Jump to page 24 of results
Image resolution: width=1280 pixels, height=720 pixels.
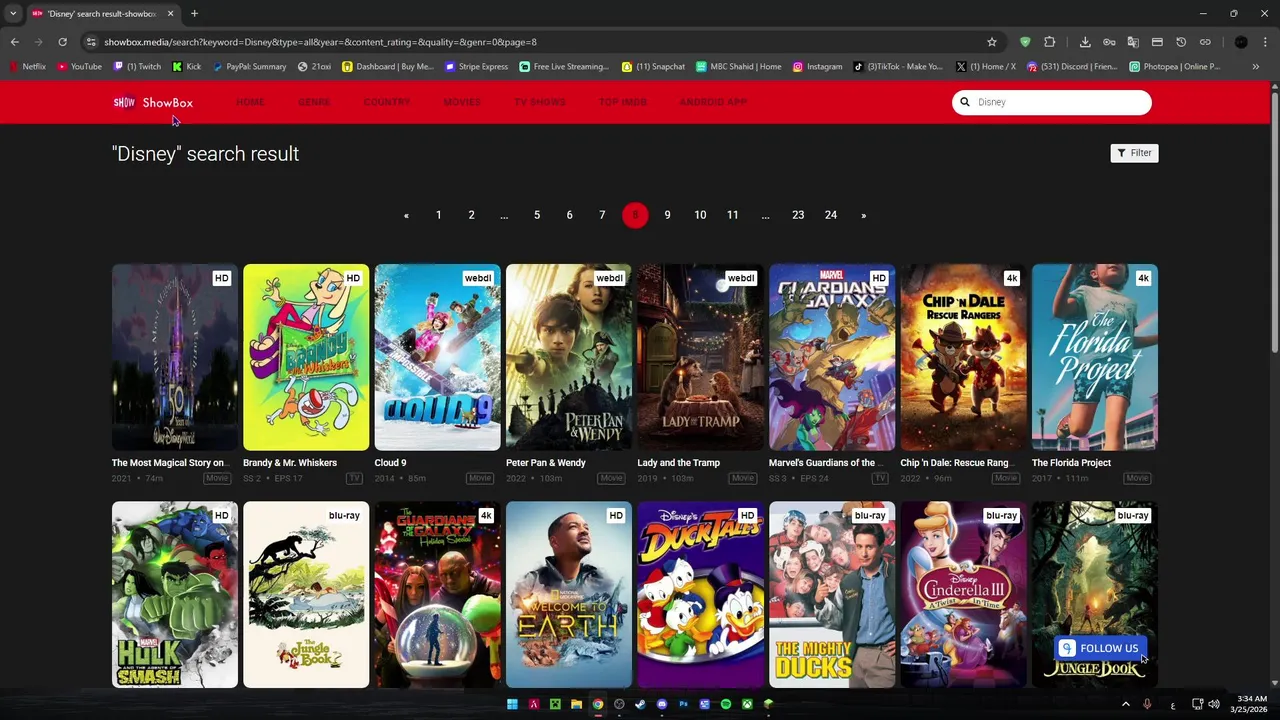click(831, 215)
